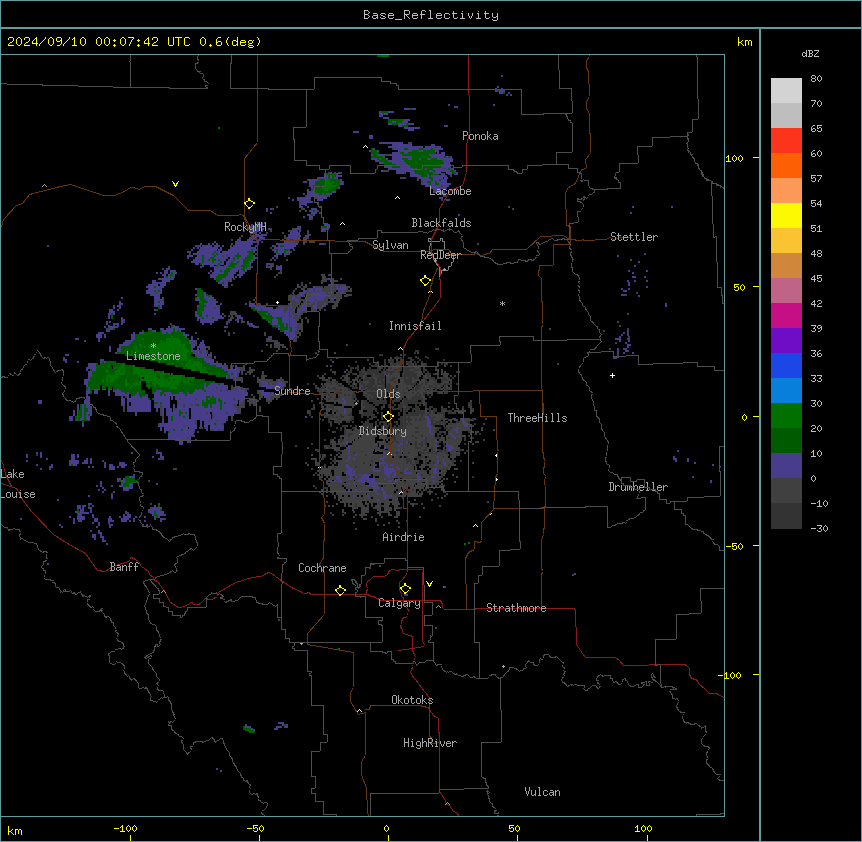
Task: Click the yellow diamond marker near Cochrane
Action: pyautogui.click(x=340, y=590)
